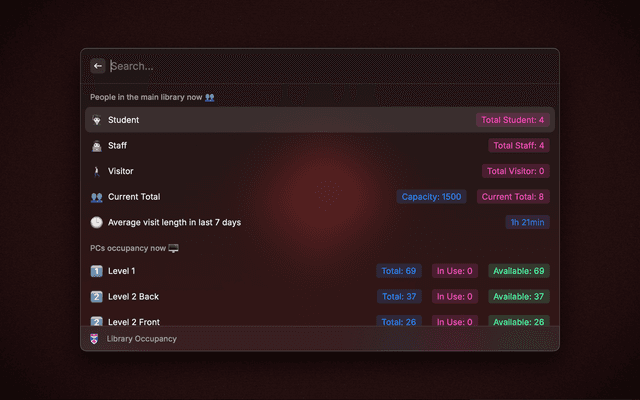Click the back arrow button
The image size is (640, 400).
coord(98,66)
